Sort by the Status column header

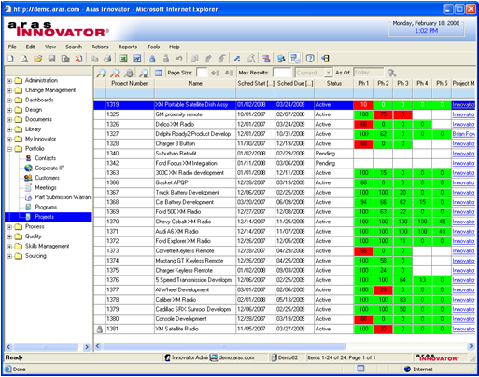point(334,83)
